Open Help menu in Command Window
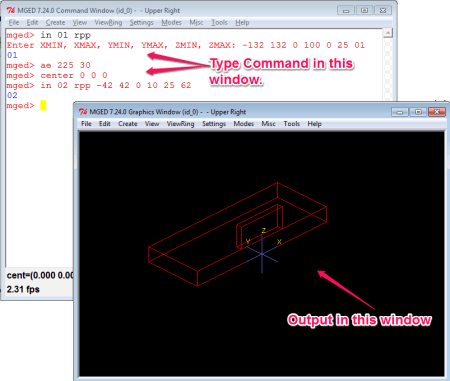This screenshot has width=450, height=381. coord(242,22)
